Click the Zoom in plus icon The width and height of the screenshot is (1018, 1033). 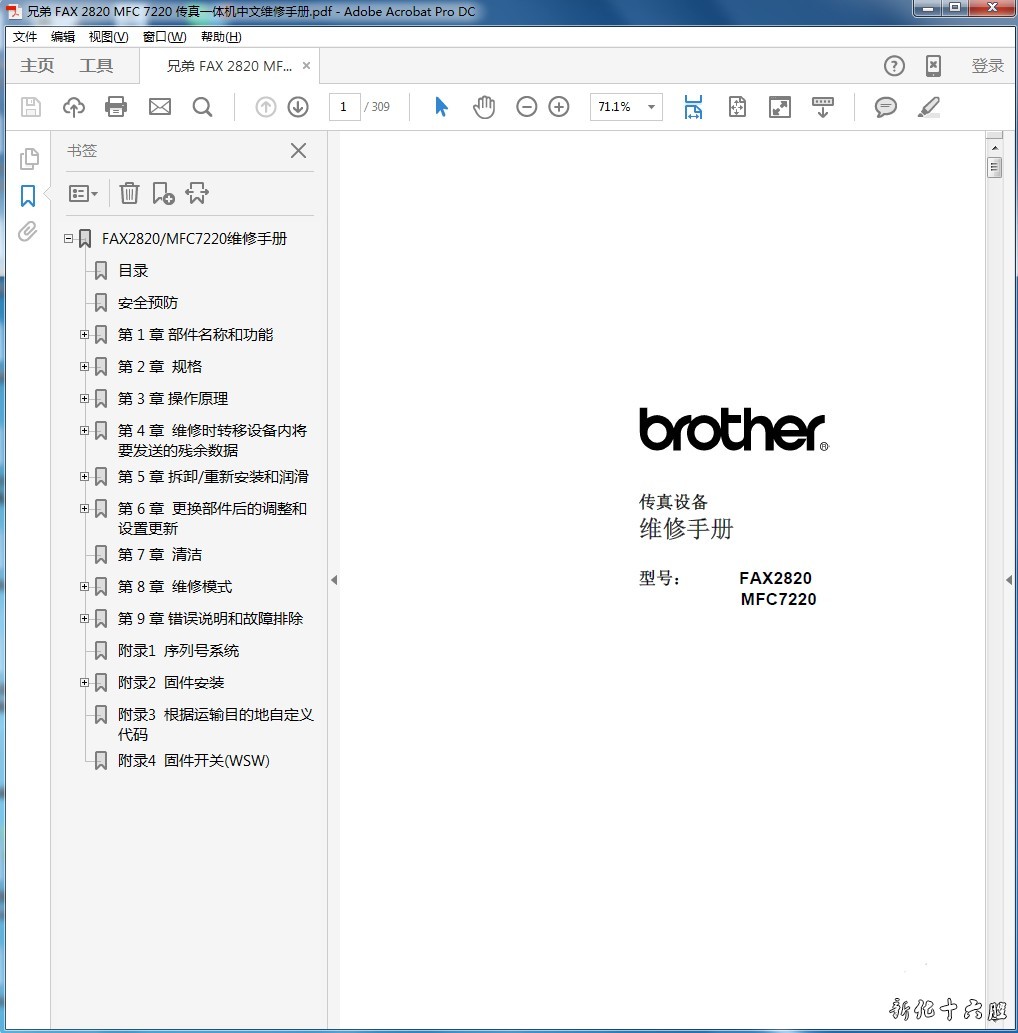(x=559, y=107)
